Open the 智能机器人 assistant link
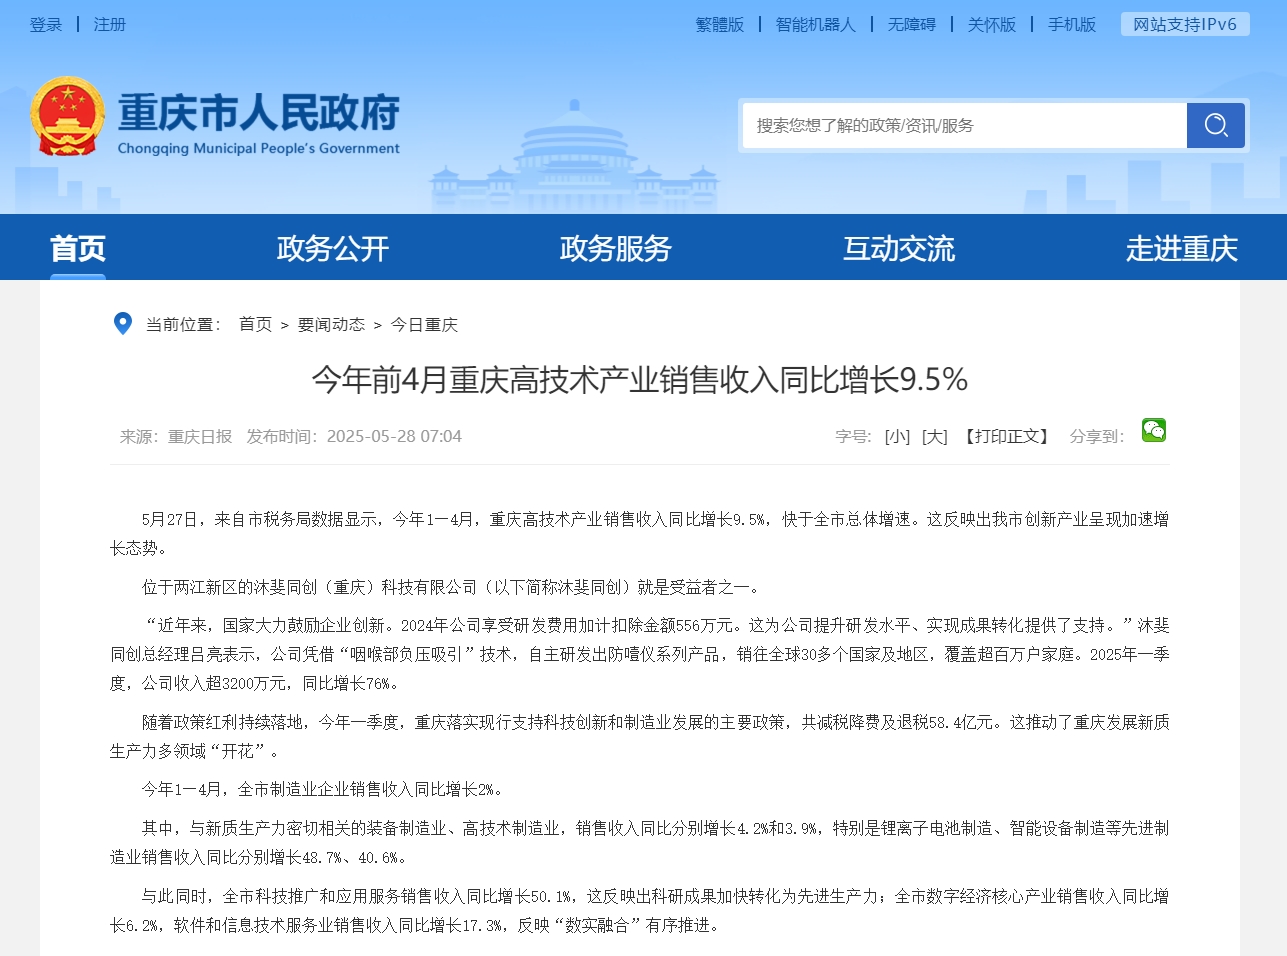 [816, 24]
